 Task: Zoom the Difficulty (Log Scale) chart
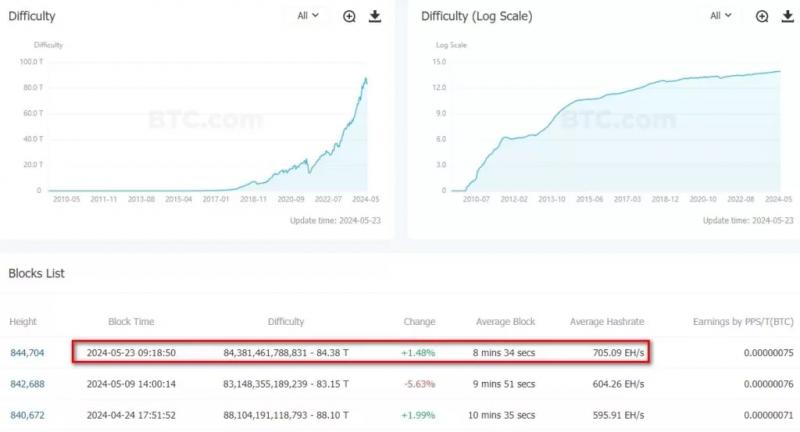(762, 16)
